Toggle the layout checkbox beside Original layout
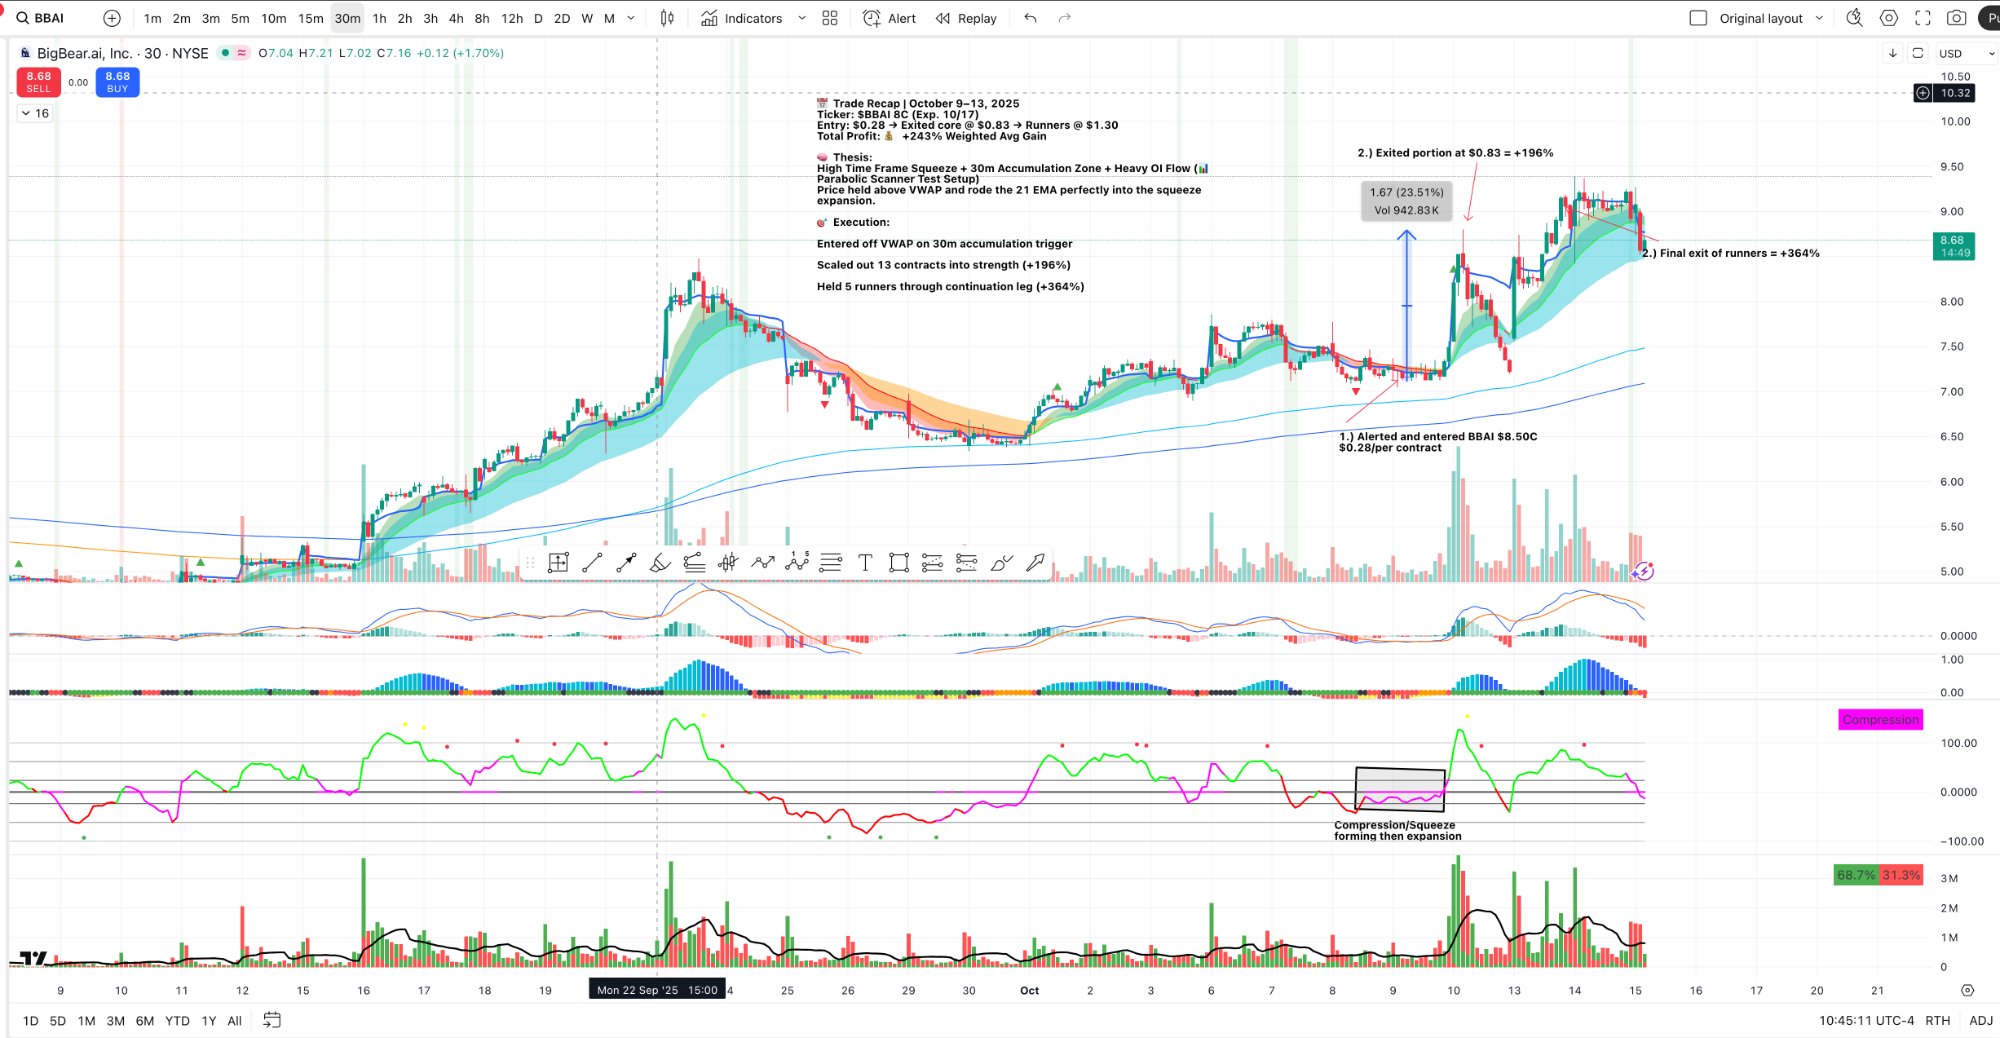 (1698, 18)
